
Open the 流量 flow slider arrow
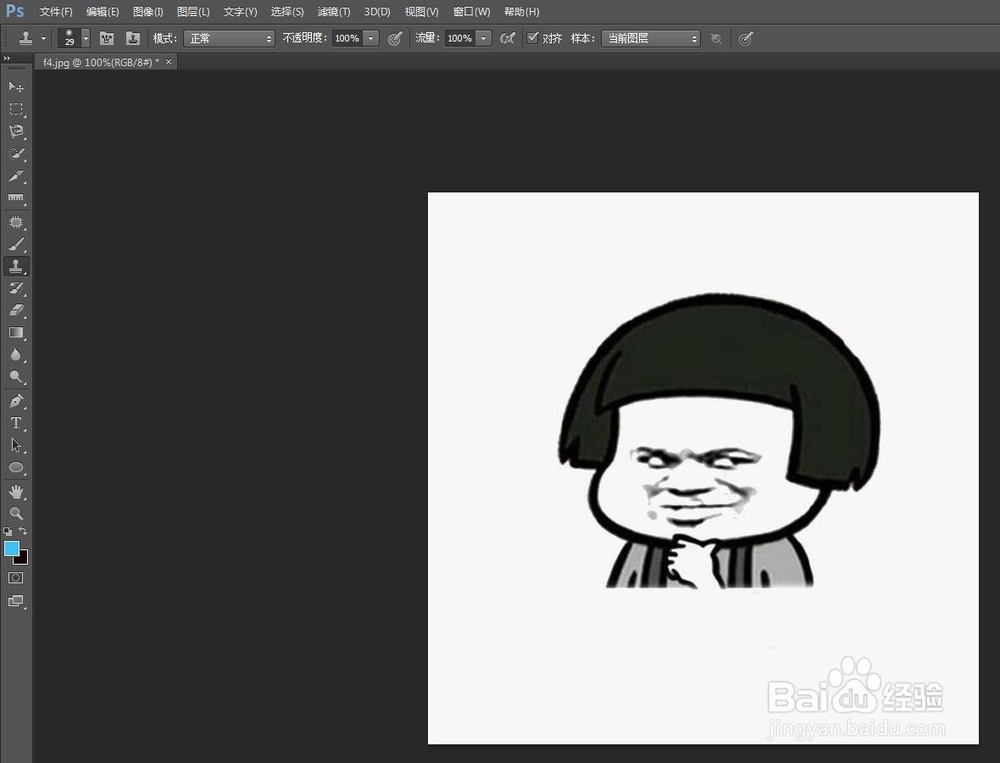click(484, 38)
